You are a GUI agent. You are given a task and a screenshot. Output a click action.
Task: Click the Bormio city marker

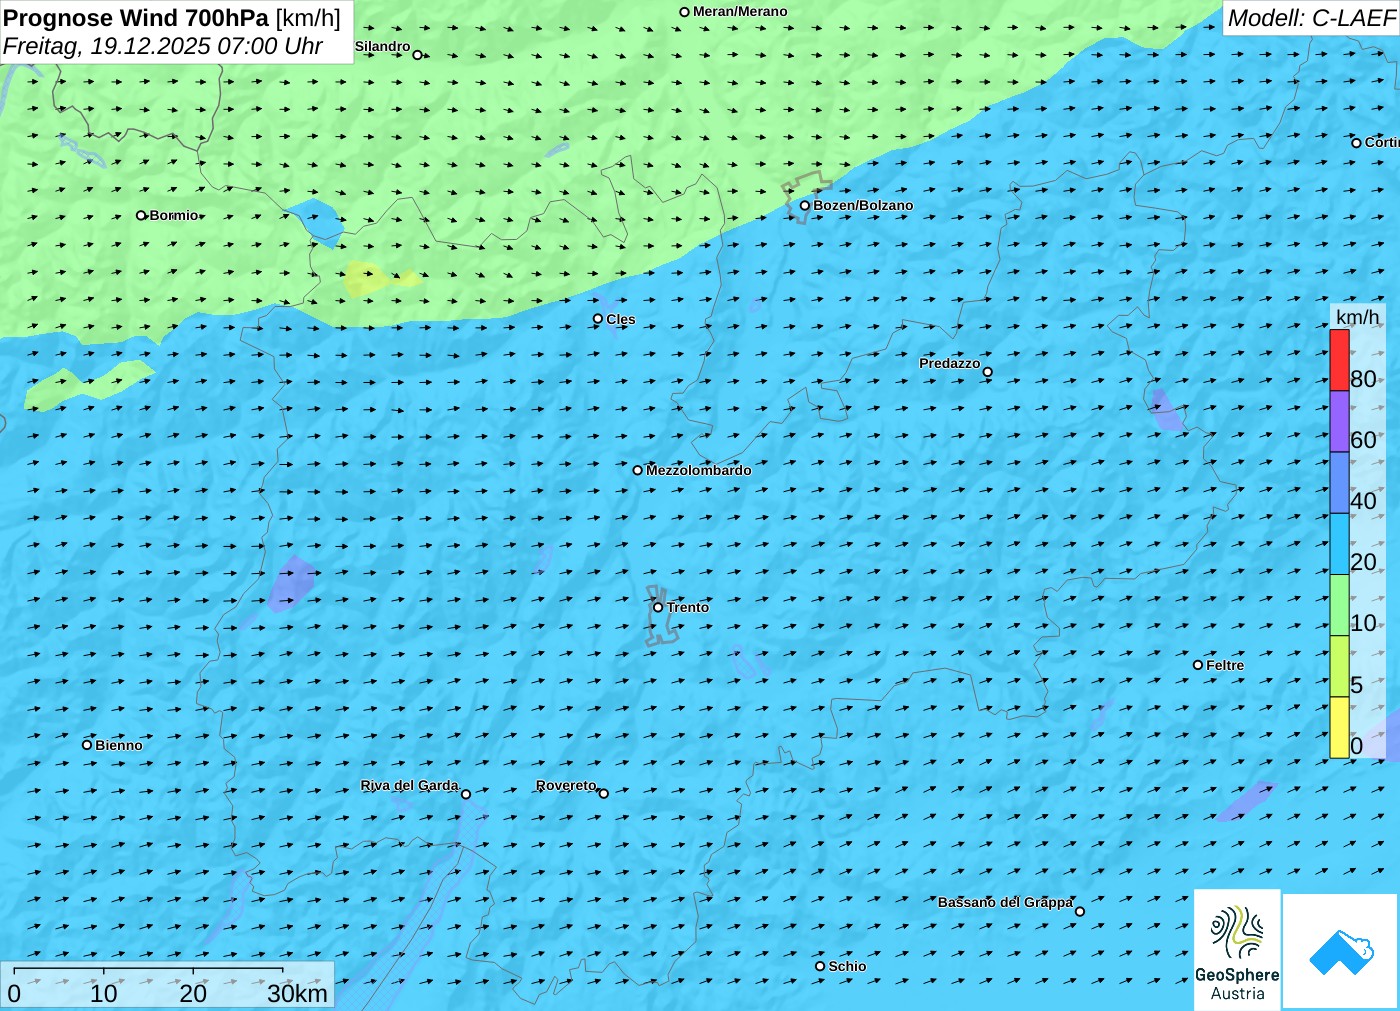point(141,215)
